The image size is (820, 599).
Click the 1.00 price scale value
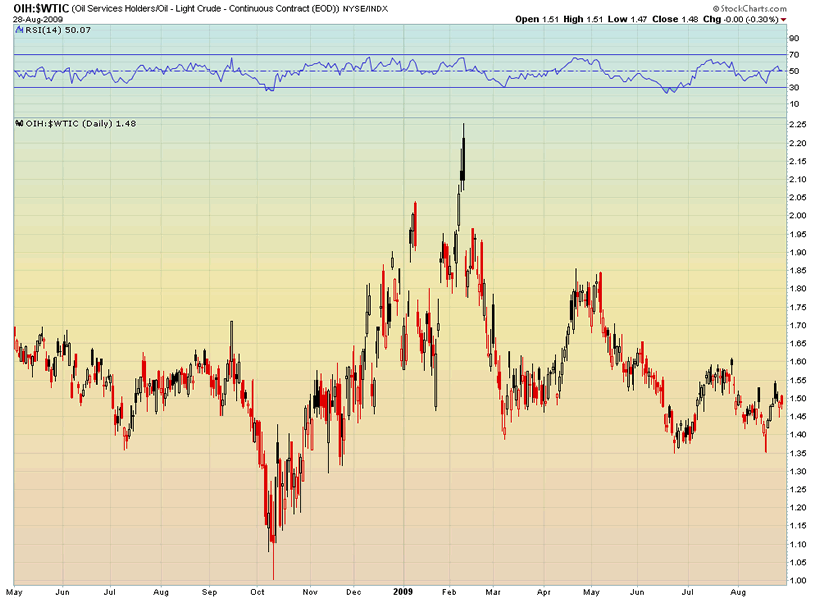(x=798, y=580)
